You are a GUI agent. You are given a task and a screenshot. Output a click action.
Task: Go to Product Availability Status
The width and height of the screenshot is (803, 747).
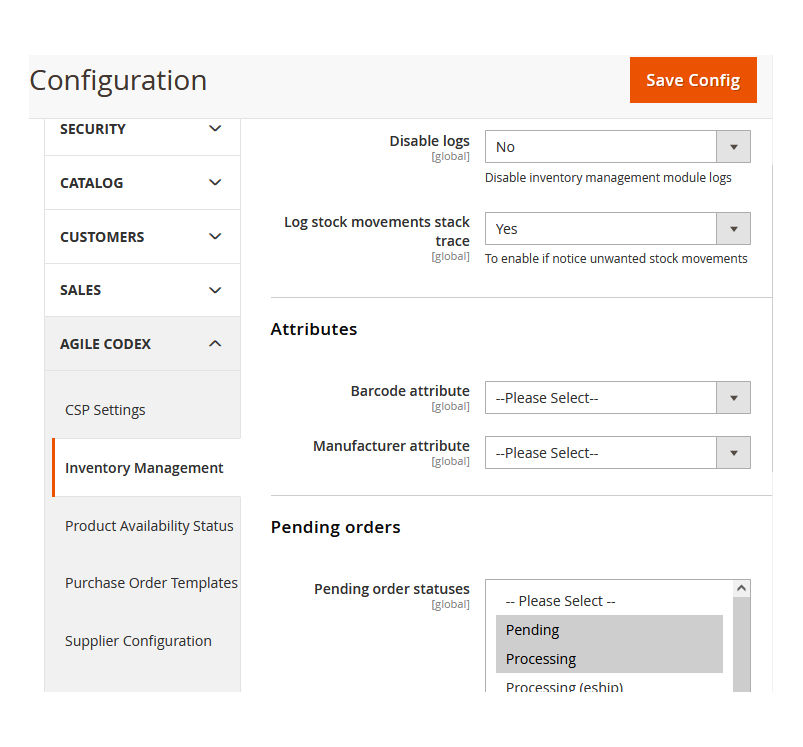click(x=149, y=526)
